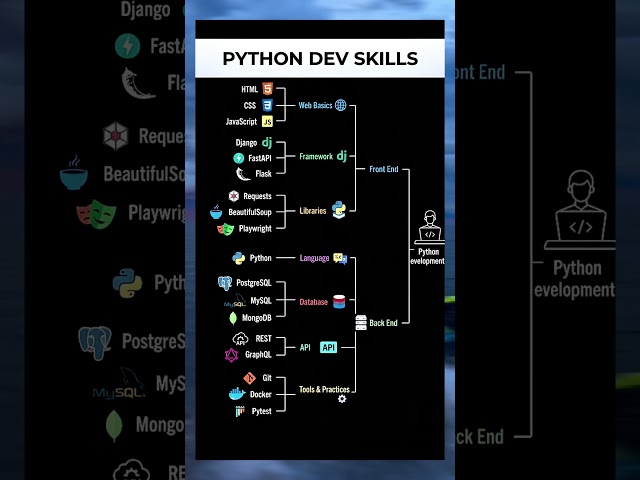Image resolution: width=640 pixels, height=480 pixels.
Task: Click the cyan API badge icon
Action: (x=329, y=347)
